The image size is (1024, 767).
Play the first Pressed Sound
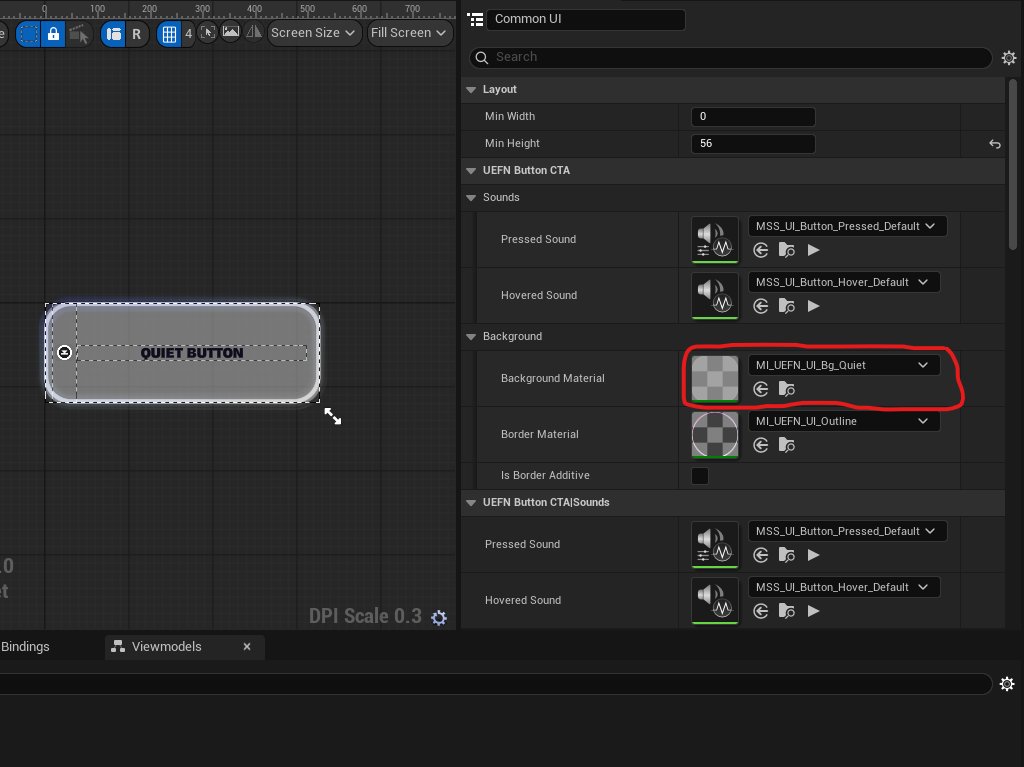(x=813, y=250)
